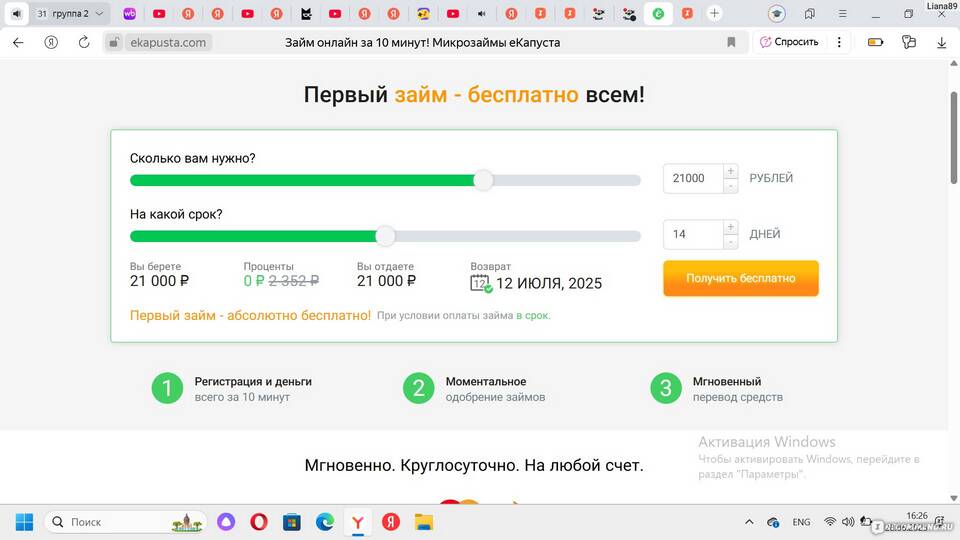Switch to the emoji face tab

click(423, 13)
